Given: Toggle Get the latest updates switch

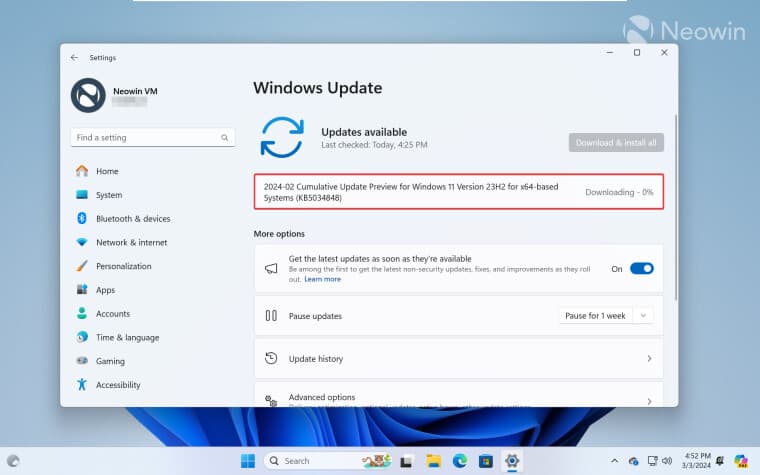Looking at the screenshot, I should pos(642,269).
